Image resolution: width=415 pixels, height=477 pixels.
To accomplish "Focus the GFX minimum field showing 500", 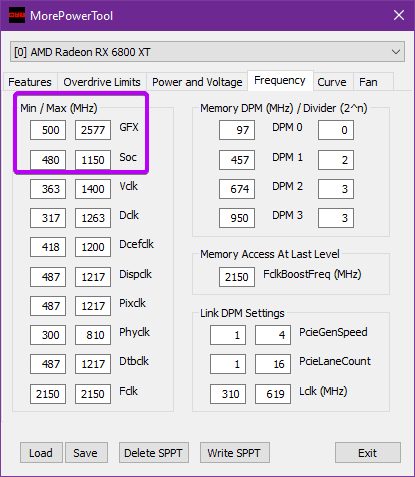I will (48, 130).
